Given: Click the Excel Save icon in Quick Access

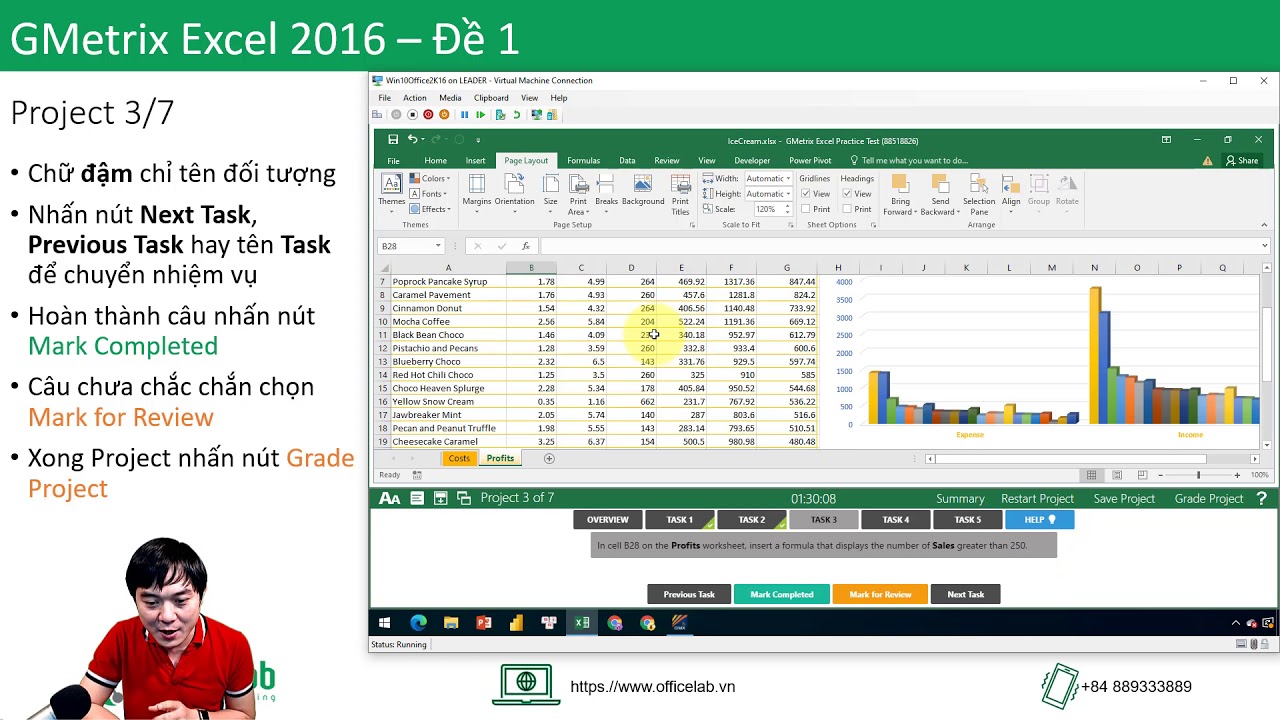Looking at the screenshot, I should [393, 140].
